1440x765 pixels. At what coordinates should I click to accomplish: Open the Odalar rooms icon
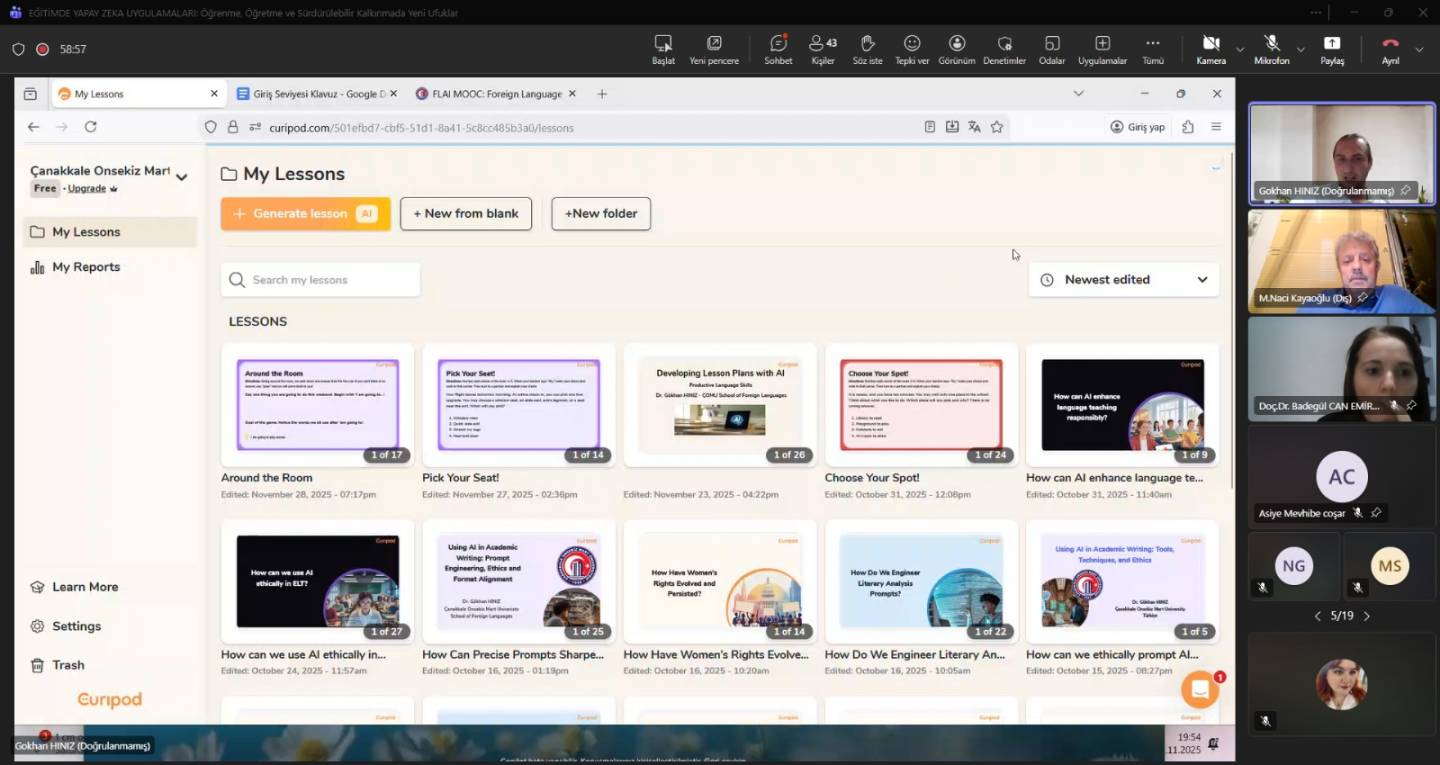click(1052, 44)
